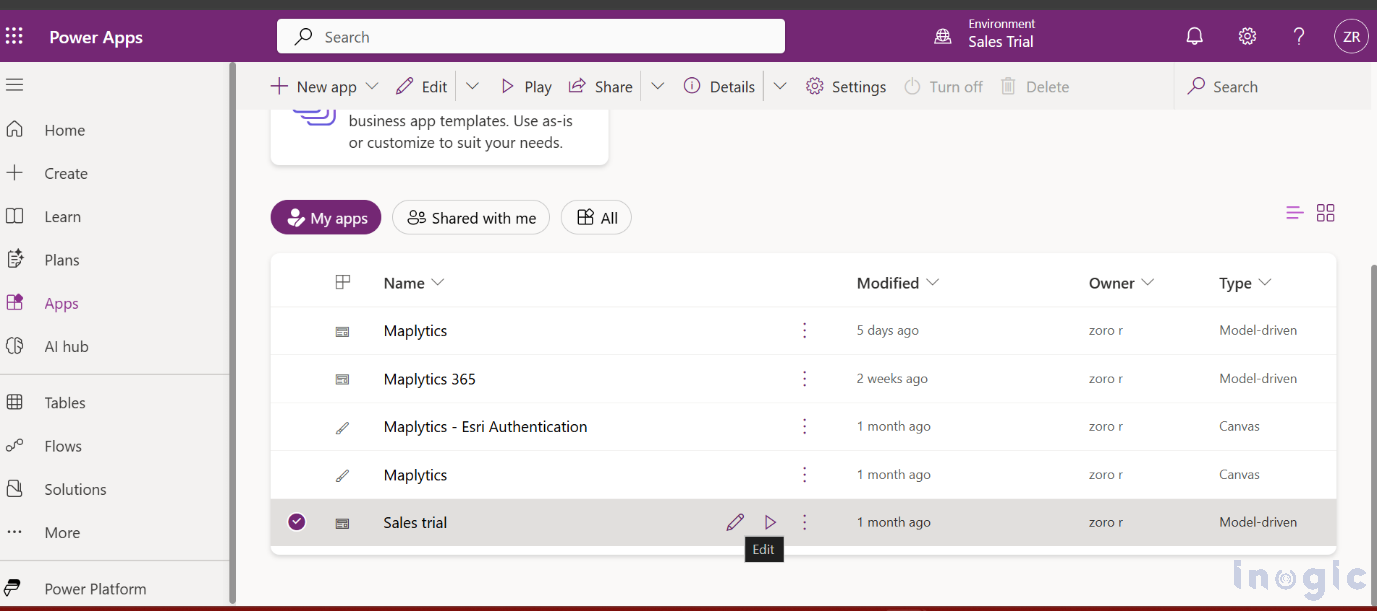The height and width of the screenshot is (611, 1377).
Task: Deselect the Sales trial row checkmark
Action: [296, 521]
